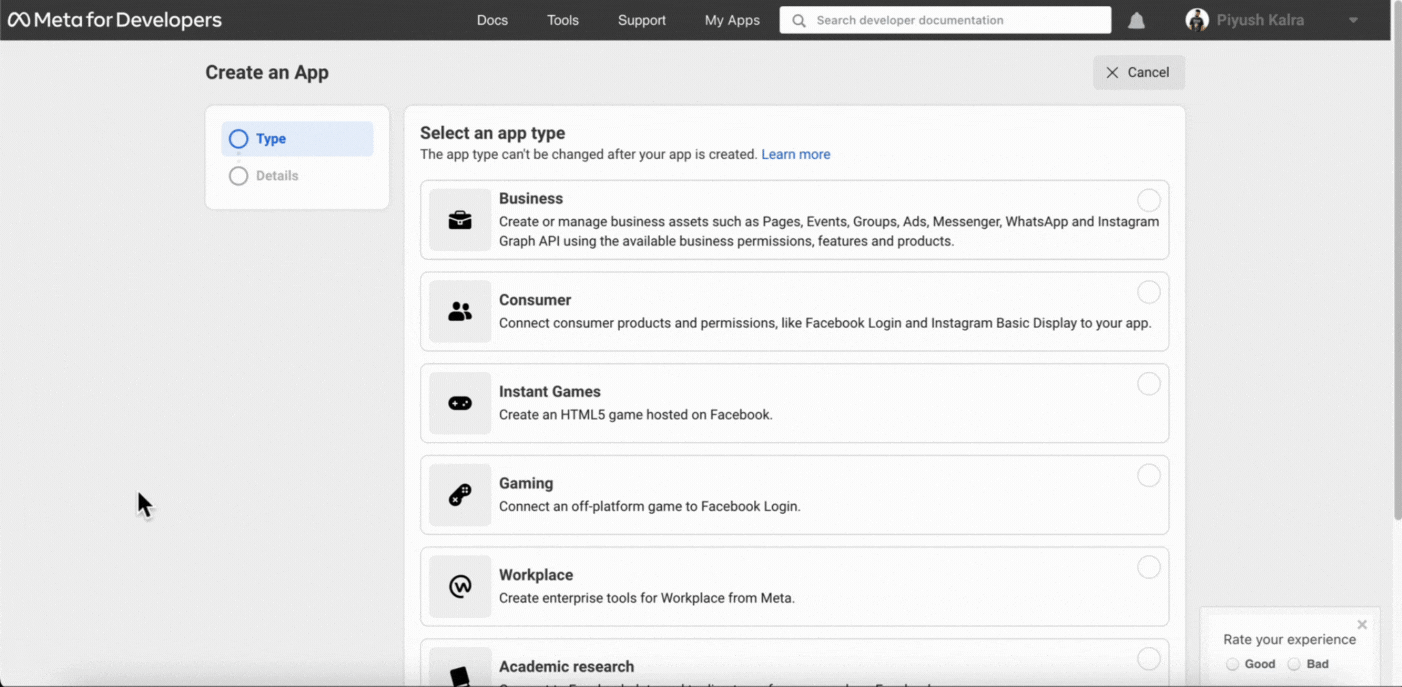1402x687 pixels.
Task: Click the Consumer people icon
Action: (460, 312)
